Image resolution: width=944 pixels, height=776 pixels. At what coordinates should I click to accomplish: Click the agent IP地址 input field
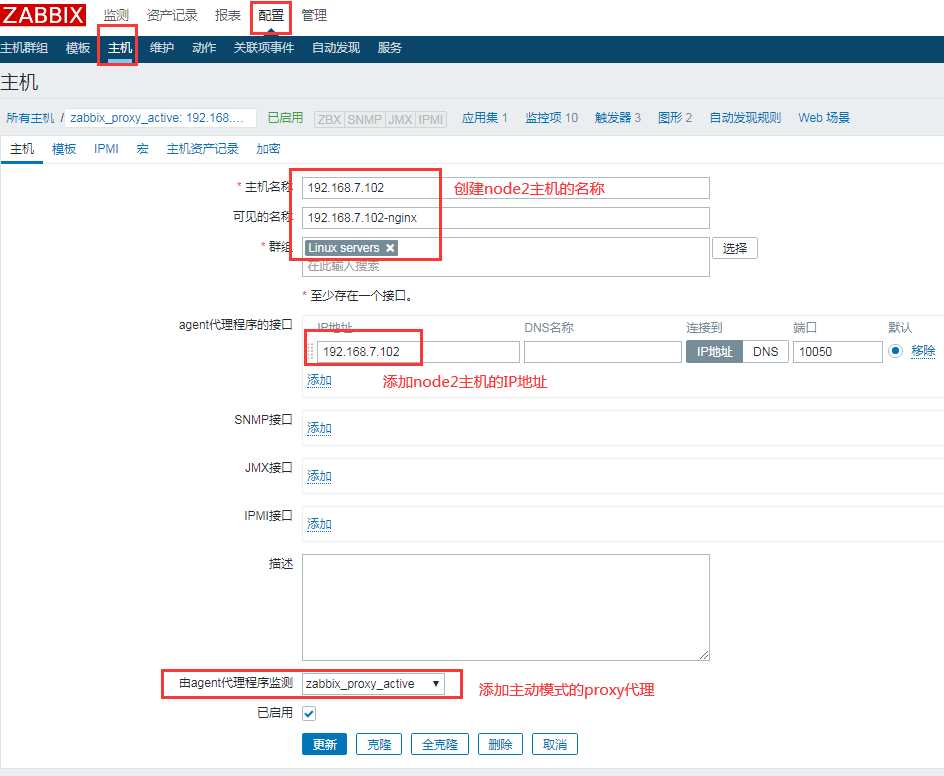418,352
